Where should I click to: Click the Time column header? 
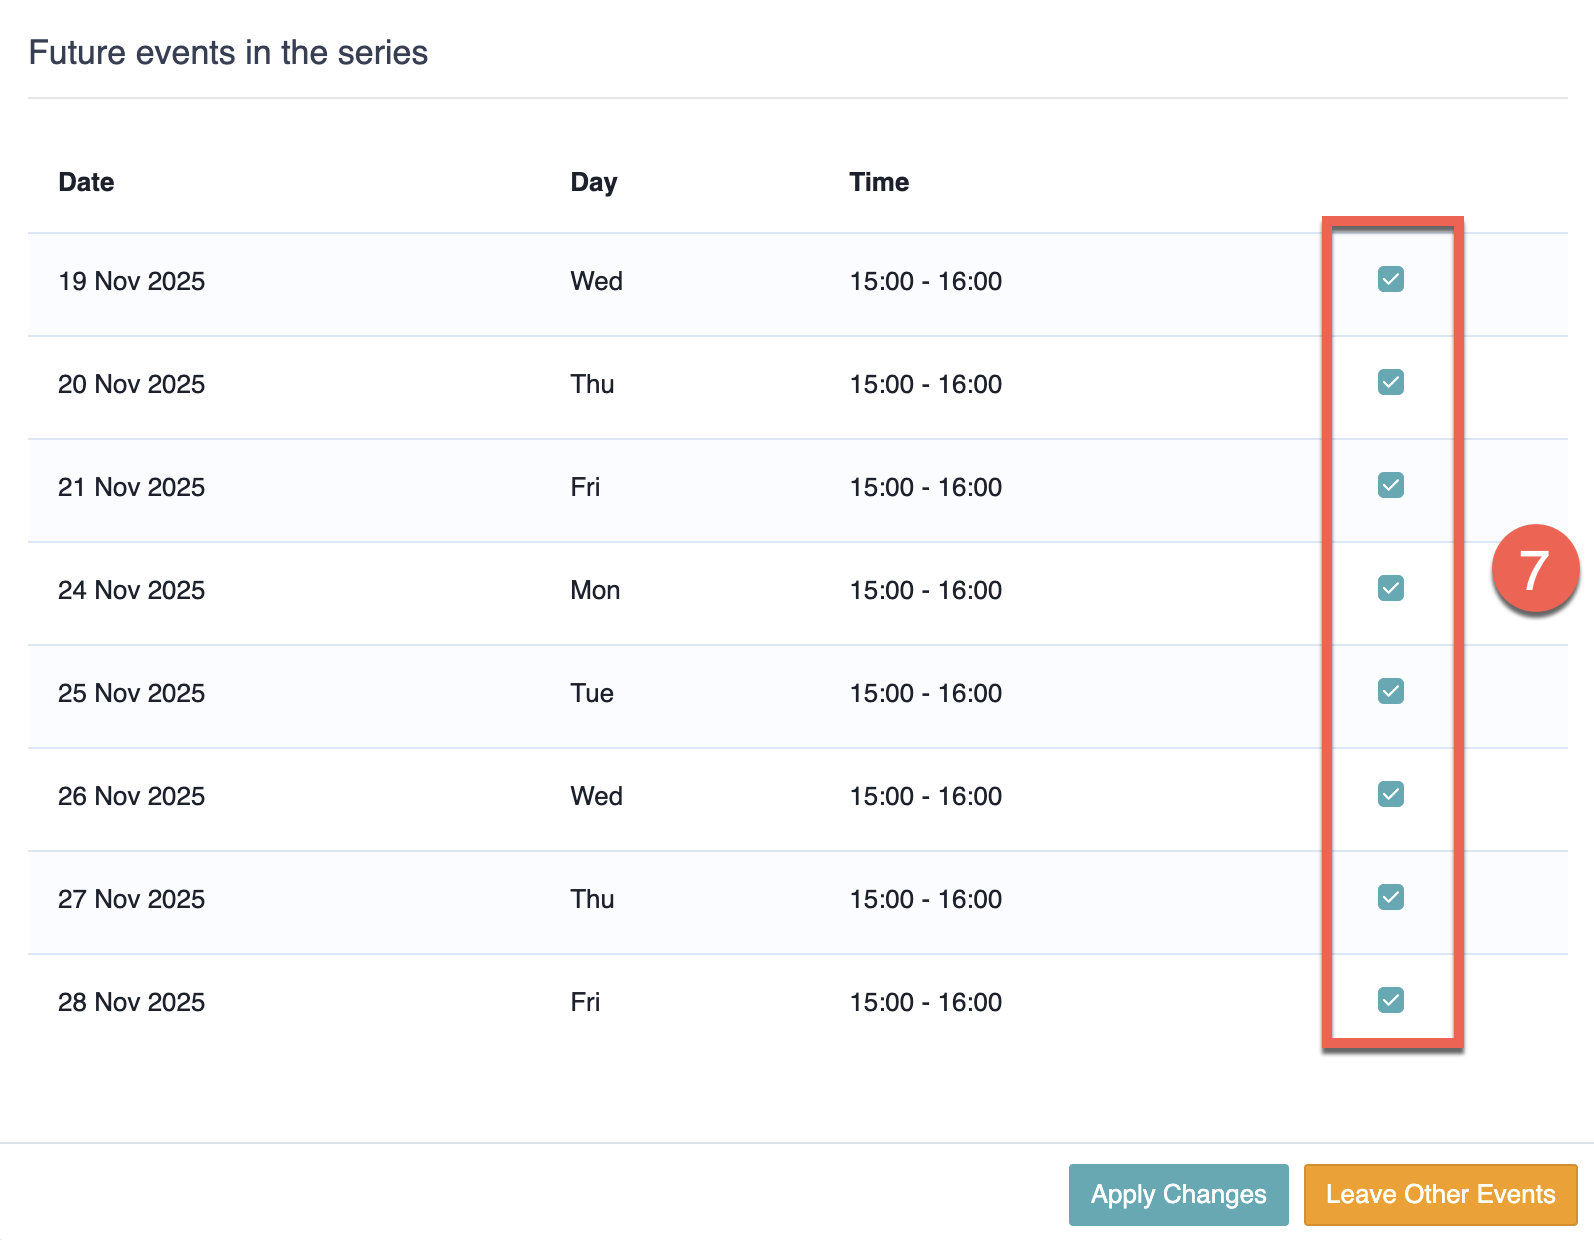(879, 182)
